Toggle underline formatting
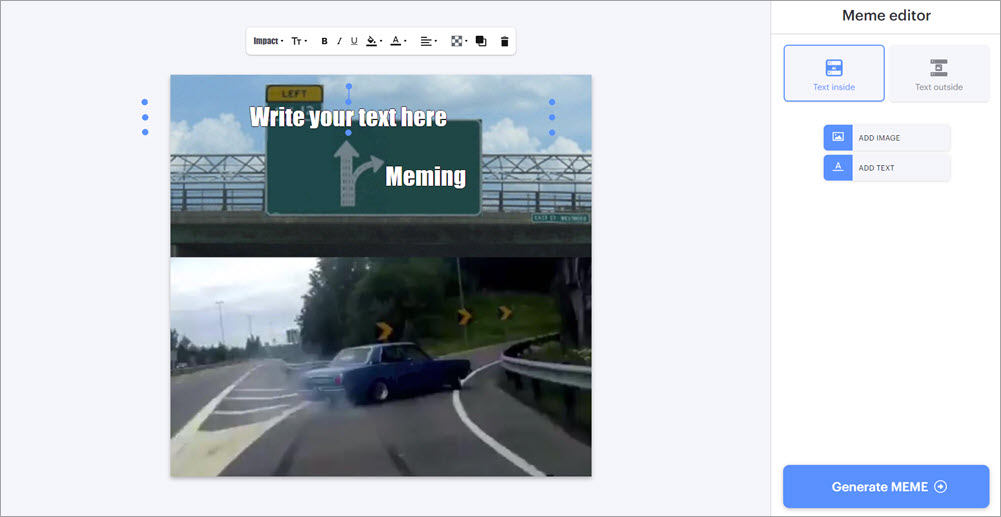Image resolution: width=1001 pixels, height=517 pixels. (354, 41)
